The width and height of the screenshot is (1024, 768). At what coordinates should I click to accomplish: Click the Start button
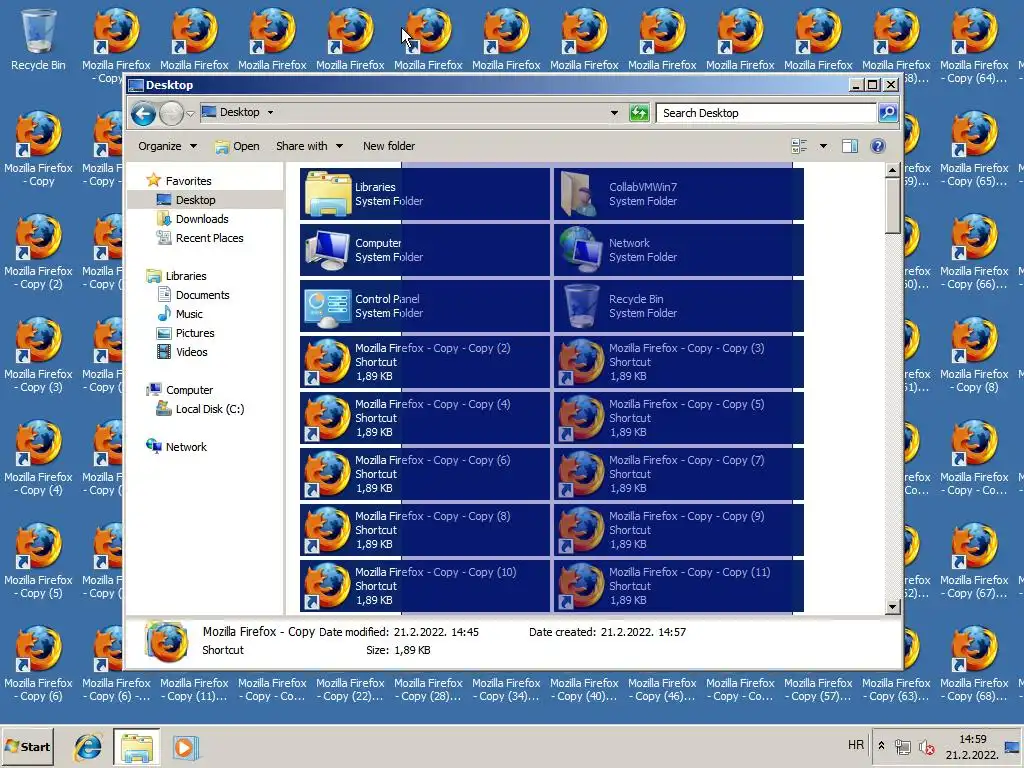pos(27,746)
